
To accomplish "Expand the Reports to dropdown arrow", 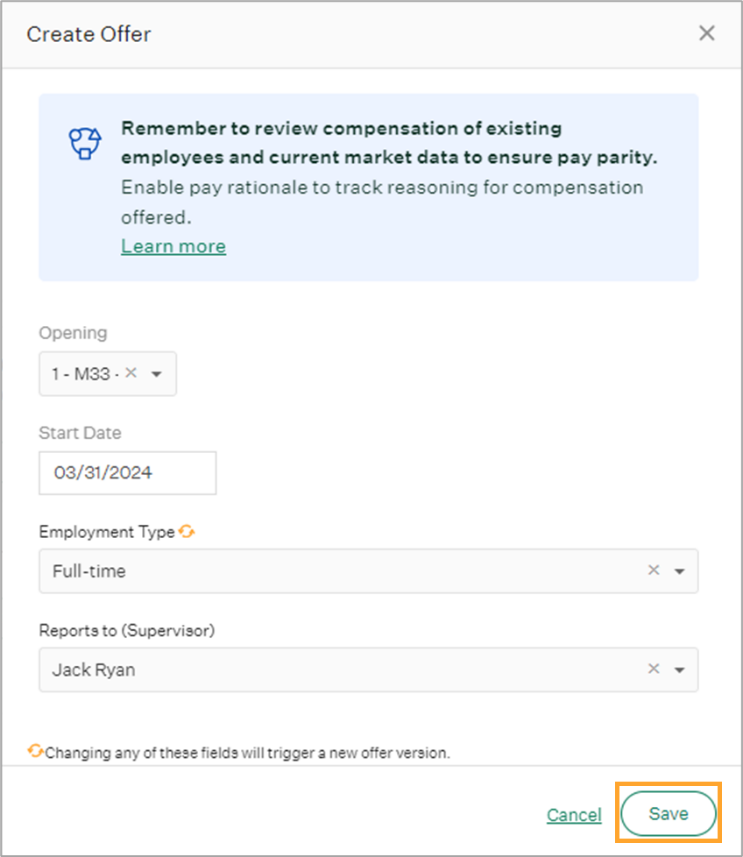I will (680, 670).
